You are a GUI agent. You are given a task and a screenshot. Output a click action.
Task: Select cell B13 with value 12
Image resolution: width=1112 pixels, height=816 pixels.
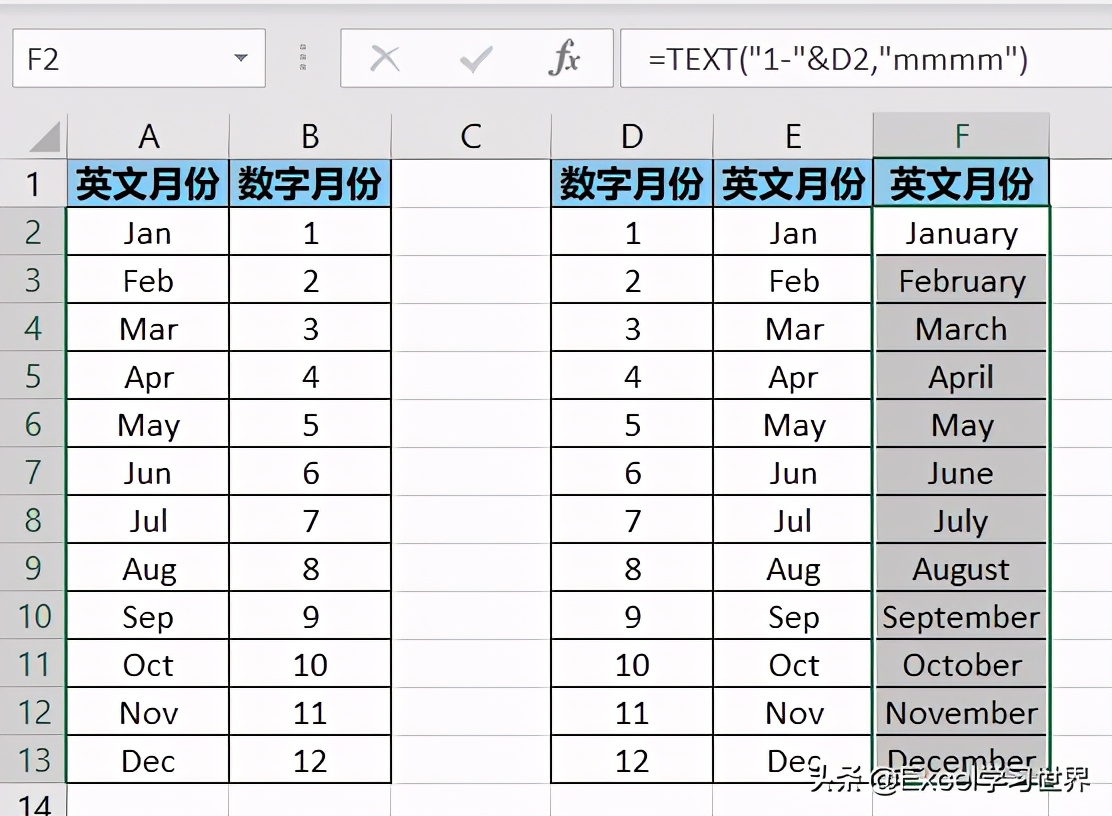pyautogui.click(x=310, y=759)
